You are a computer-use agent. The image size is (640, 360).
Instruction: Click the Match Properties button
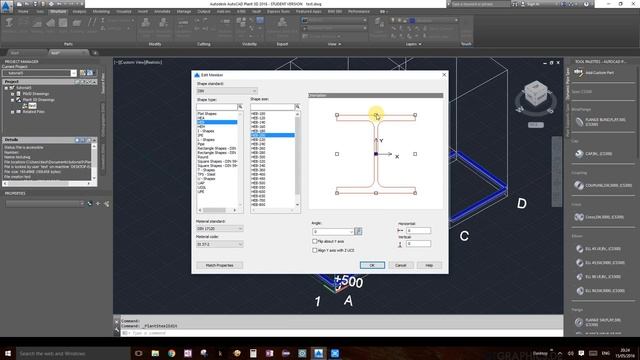click(220, 265)
